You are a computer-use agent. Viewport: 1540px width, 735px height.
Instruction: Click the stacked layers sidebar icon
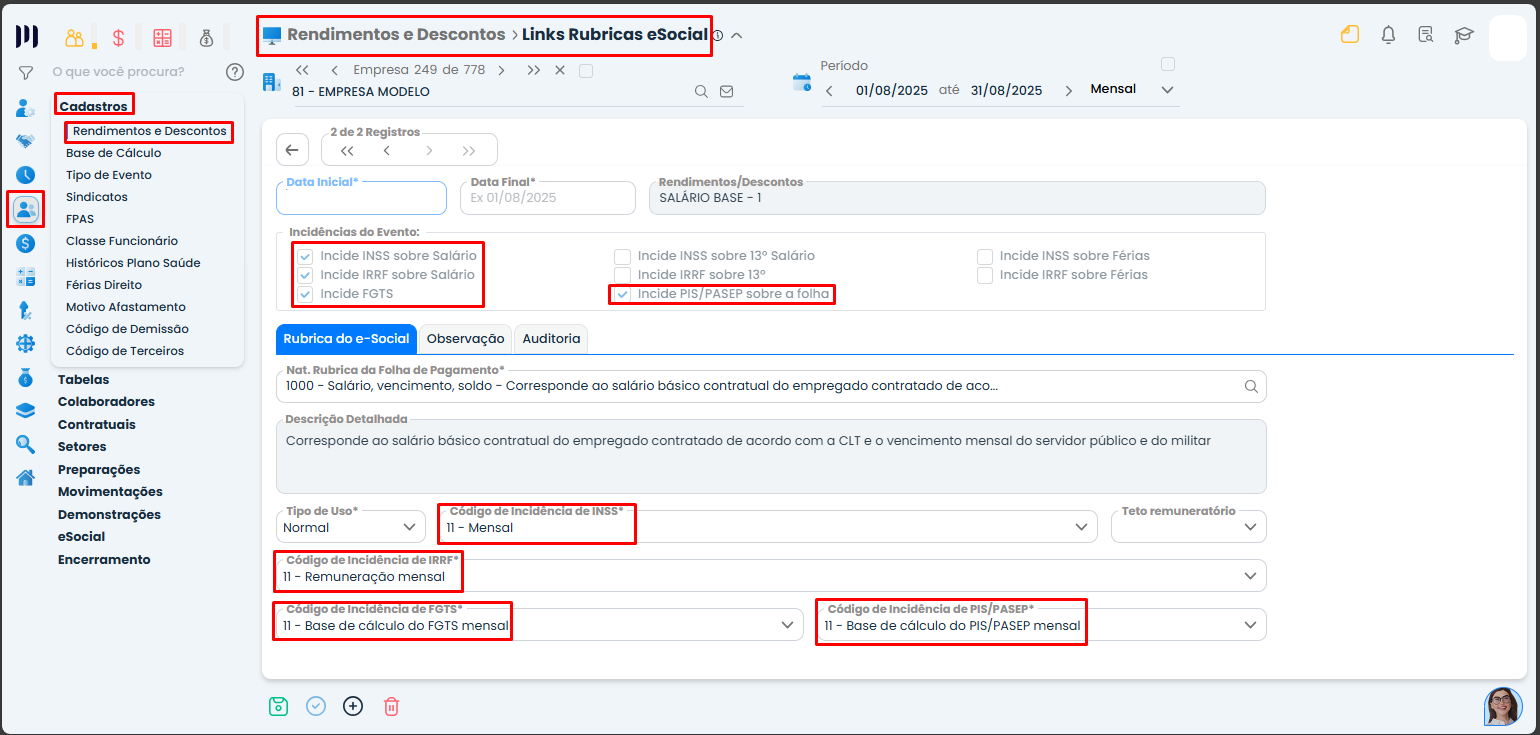click(26, 411)
